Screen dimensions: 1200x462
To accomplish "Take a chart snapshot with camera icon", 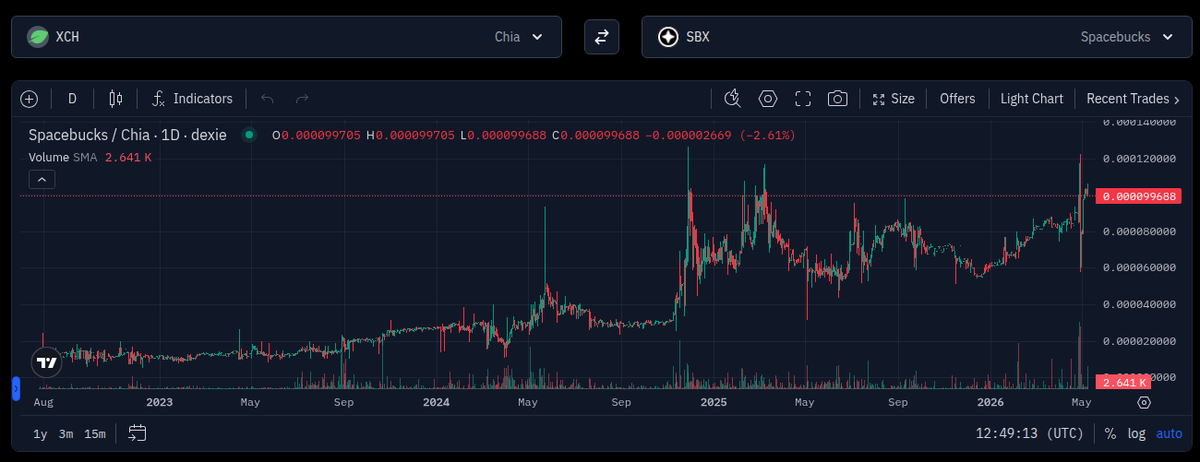I will [838, 98].
